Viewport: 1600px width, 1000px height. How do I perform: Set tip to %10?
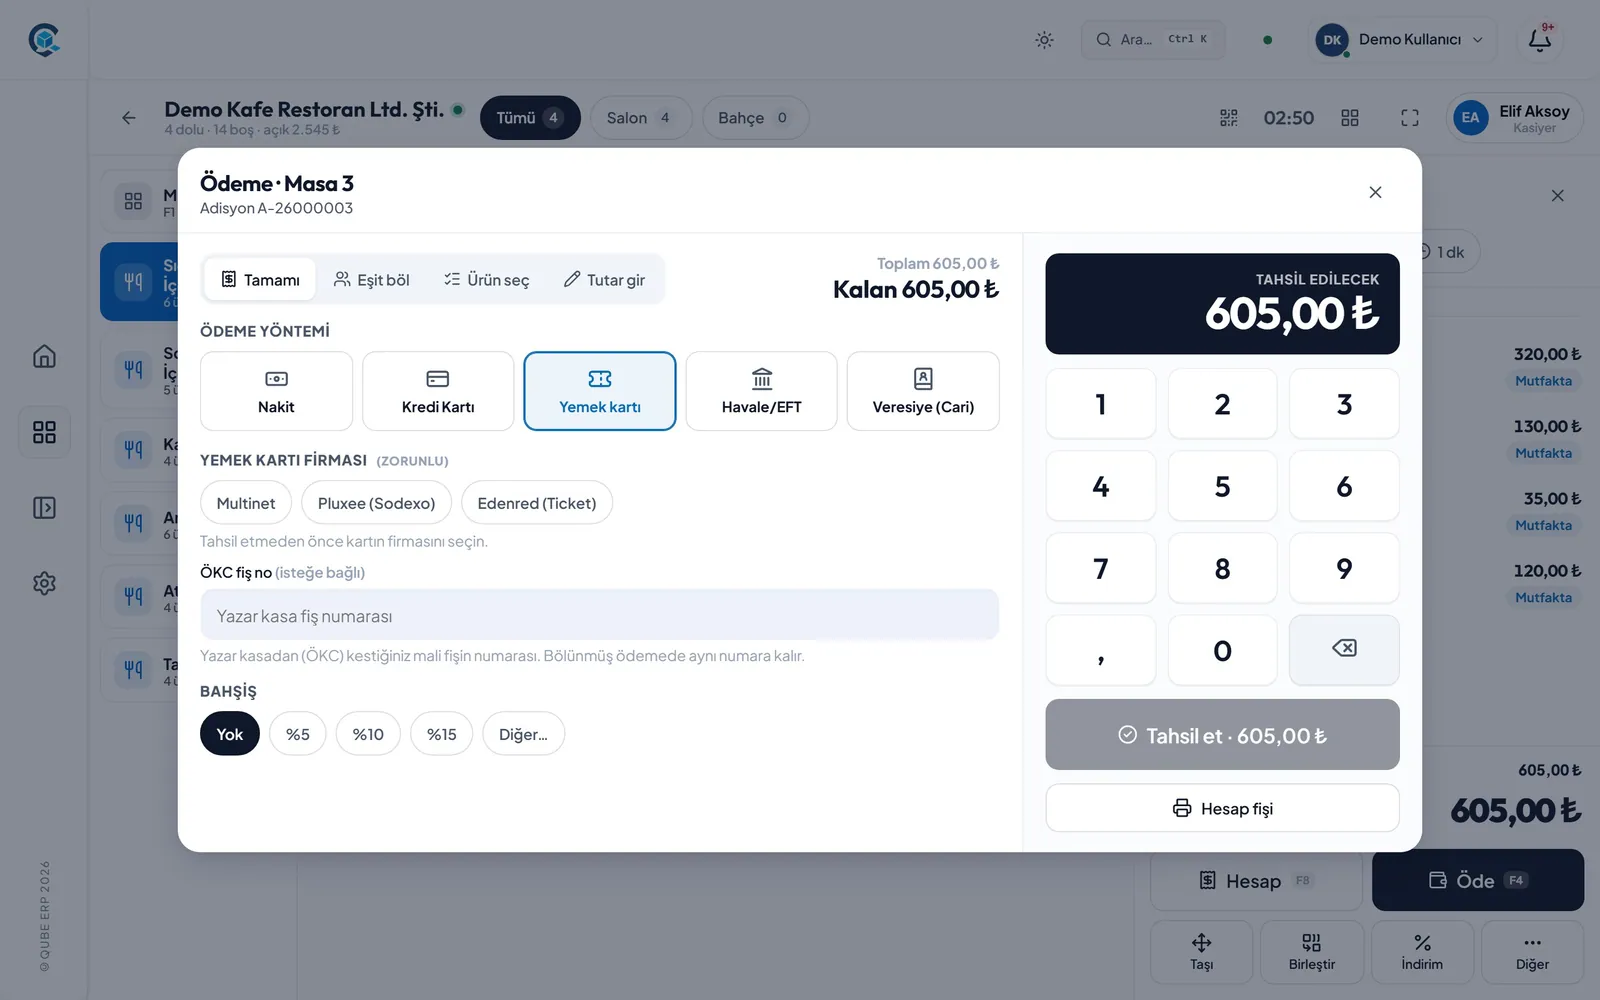click(x=368, y=734)
